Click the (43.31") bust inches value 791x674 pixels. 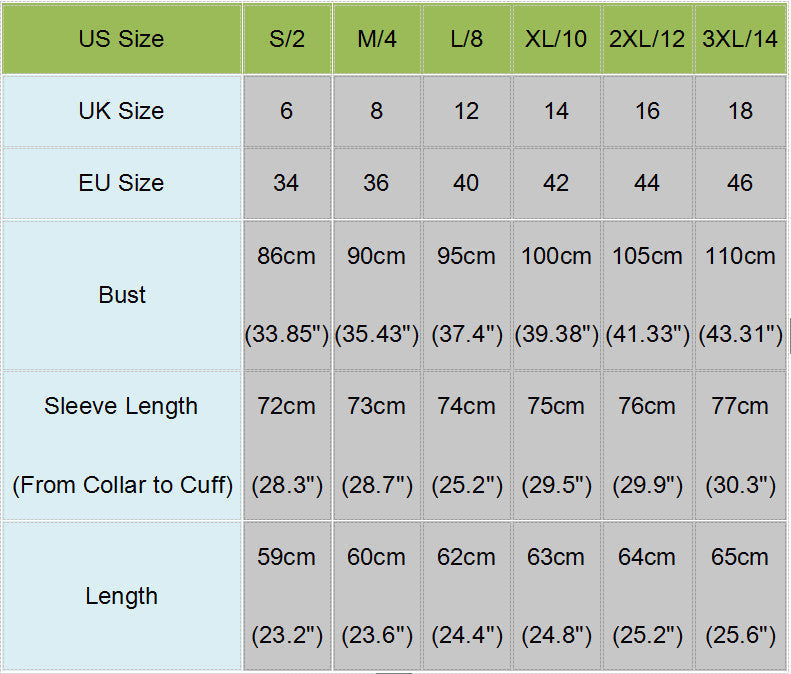(x=740, y=335)
